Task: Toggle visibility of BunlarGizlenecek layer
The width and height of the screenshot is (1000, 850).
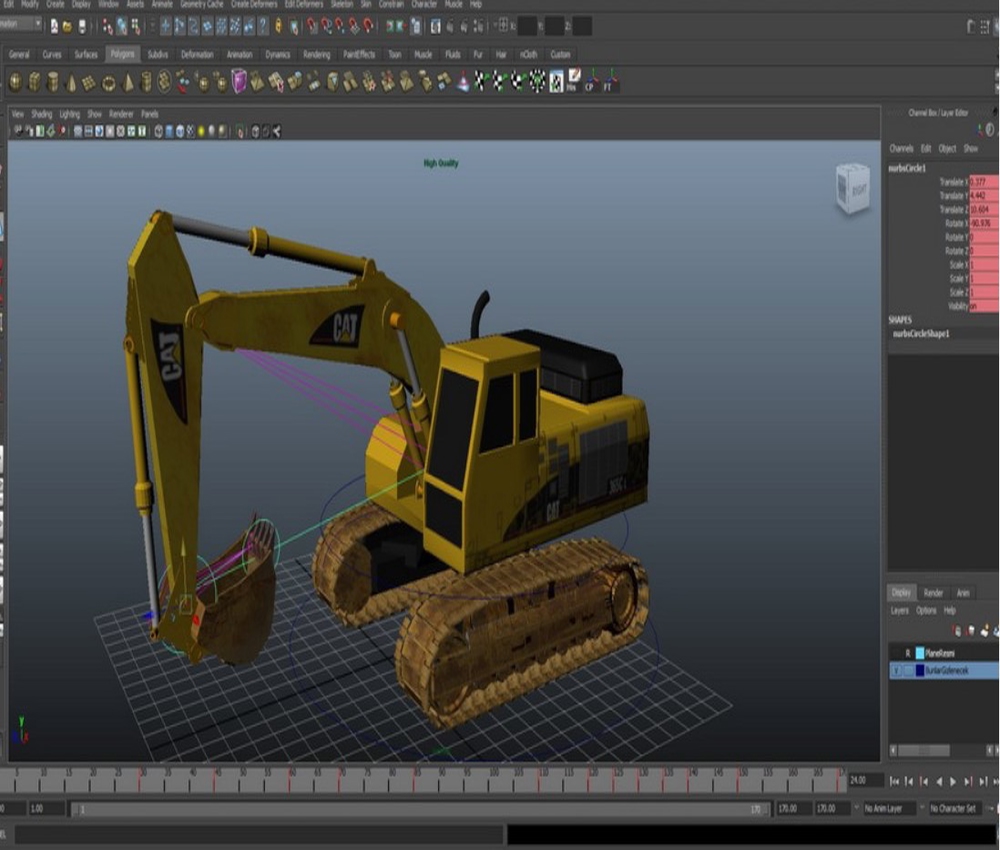Action: click(896, 671)
